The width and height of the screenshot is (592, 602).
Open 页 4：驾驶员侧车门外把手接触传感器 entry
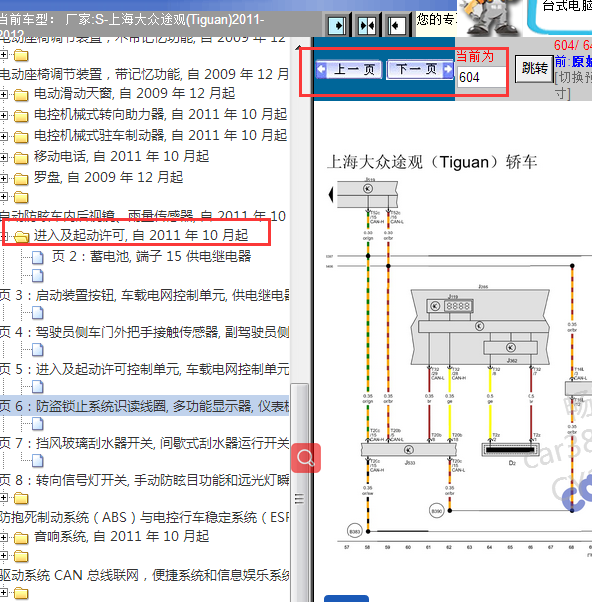click(x=144, y=332)
